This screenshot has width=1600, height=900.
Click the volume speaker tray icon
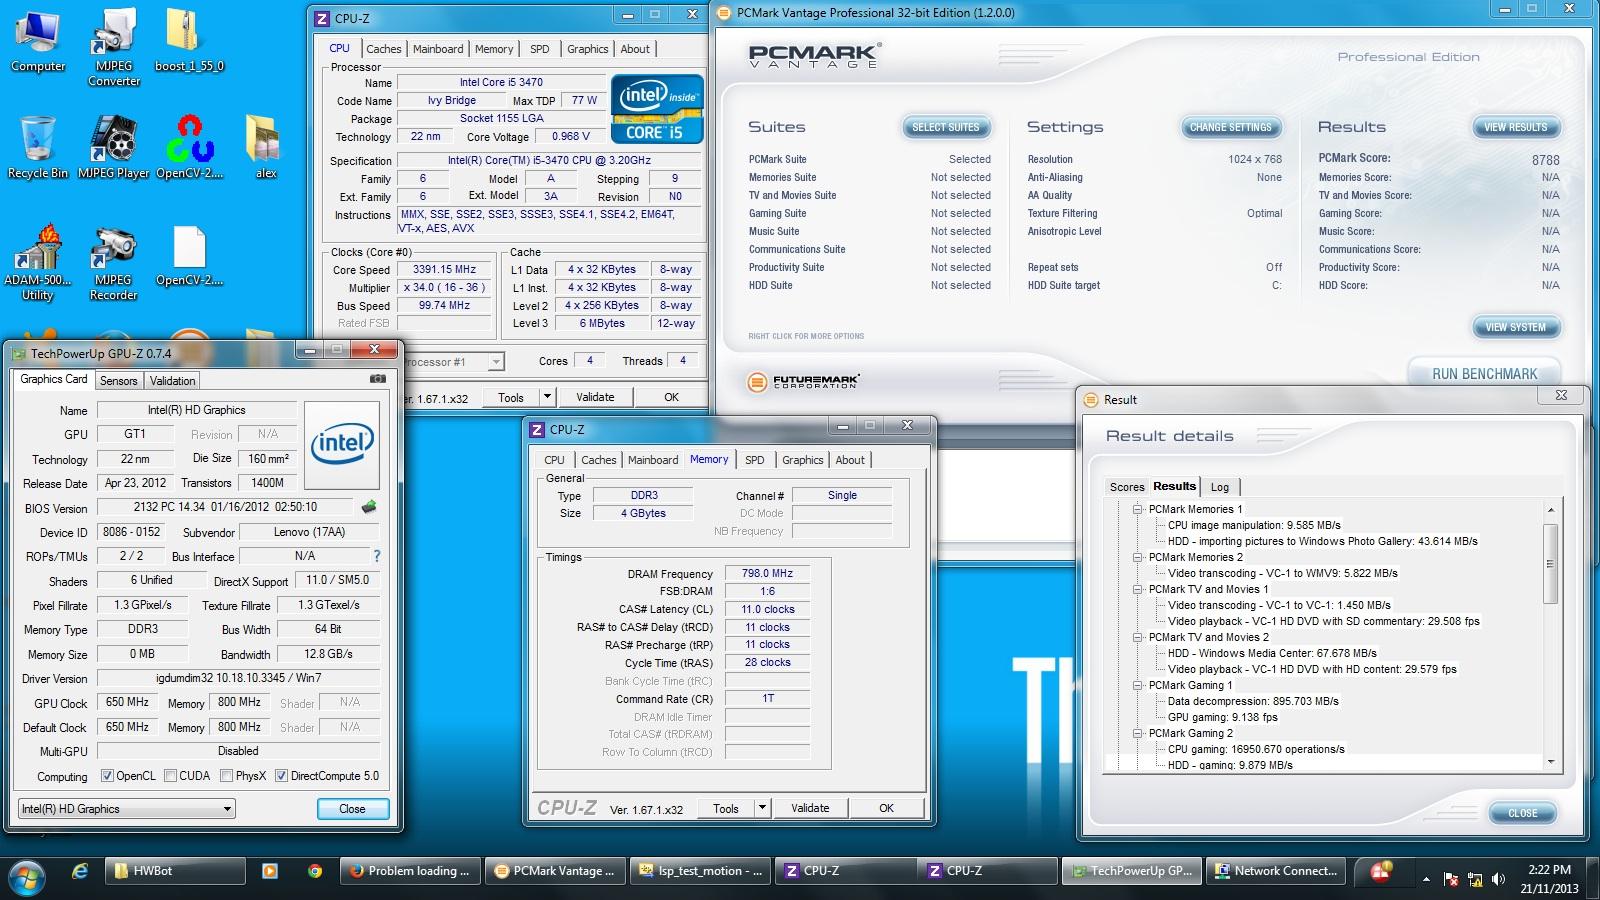click(1498, 879)
